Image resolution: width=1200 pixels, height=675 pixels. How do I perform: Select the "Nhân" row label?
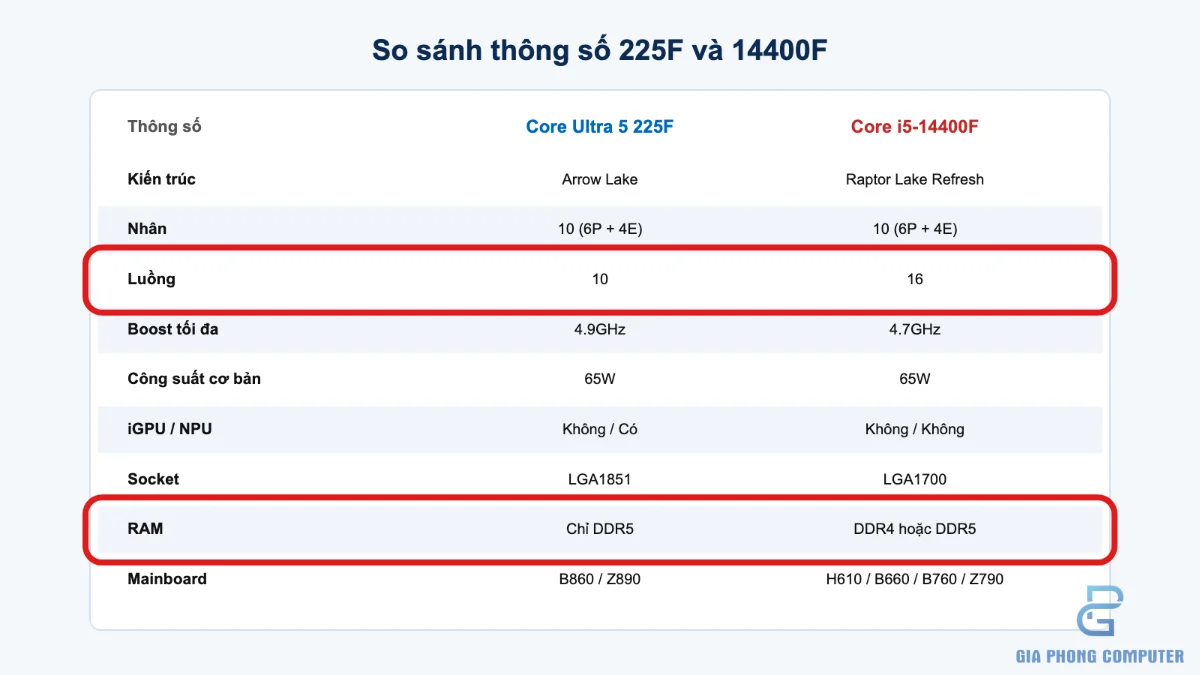(147, 229)
